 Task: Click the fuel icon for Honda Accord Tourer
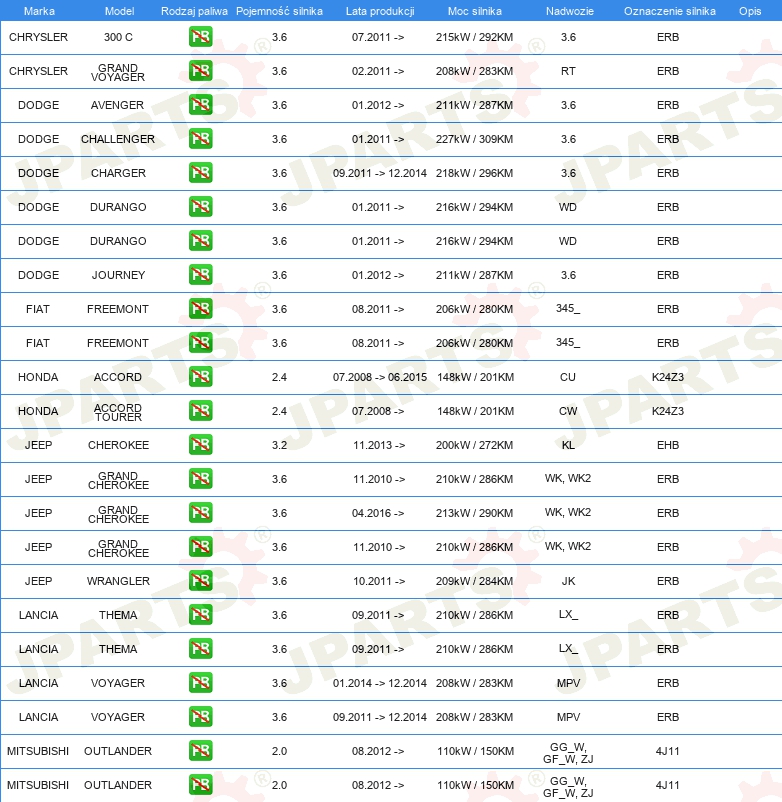(200, 411)
